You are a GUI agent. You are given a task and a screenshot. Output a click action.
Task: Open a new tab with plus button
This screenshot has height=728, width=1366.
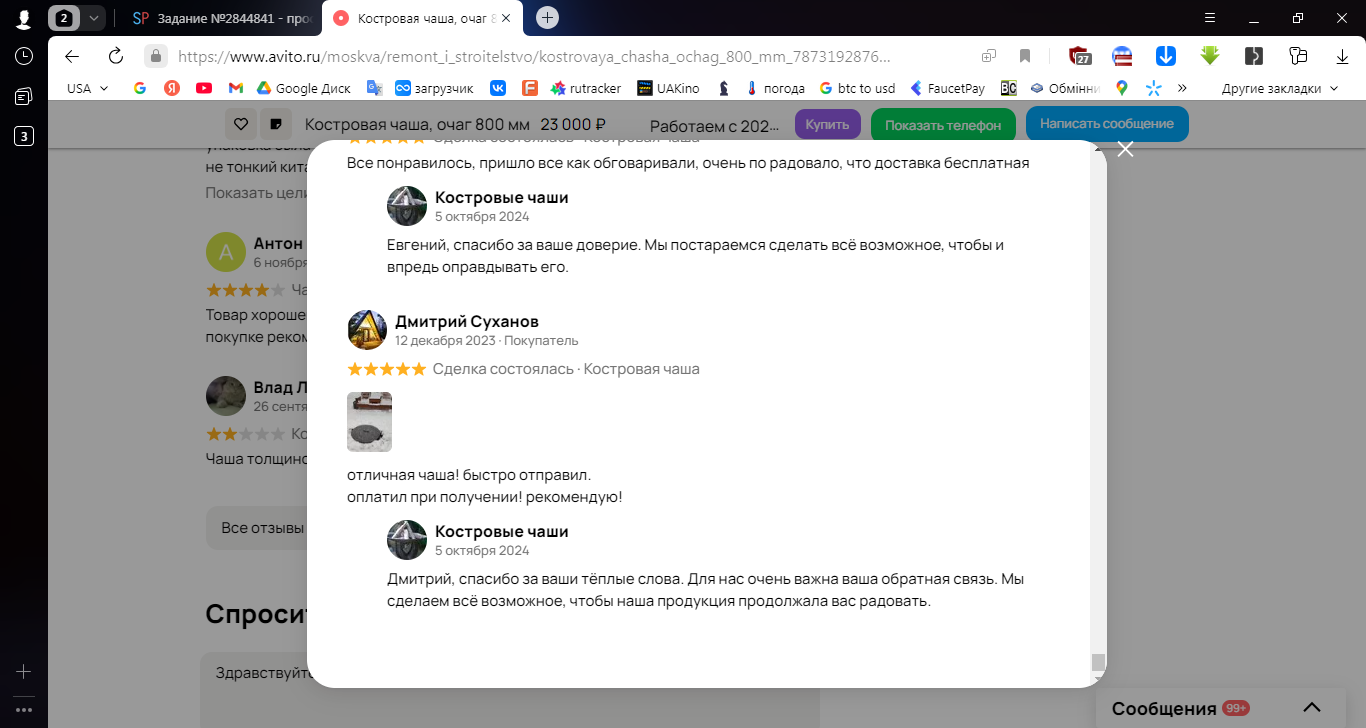(x=547, y=18)
